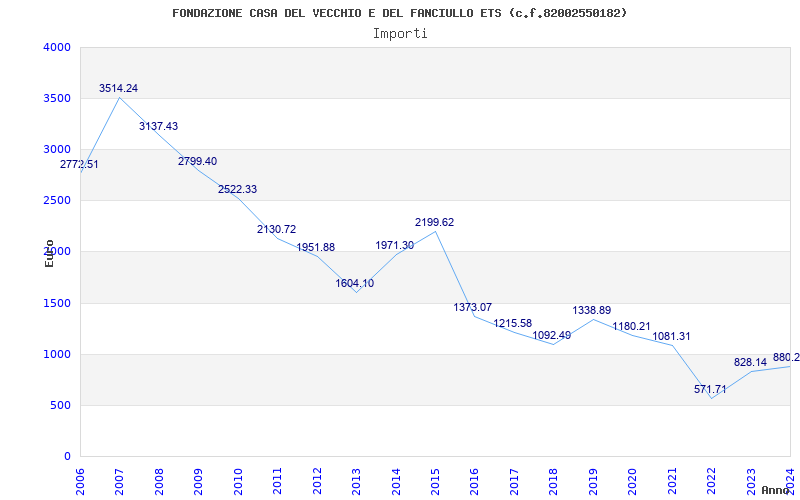Click the 1951.88 point label

point(316,247)
